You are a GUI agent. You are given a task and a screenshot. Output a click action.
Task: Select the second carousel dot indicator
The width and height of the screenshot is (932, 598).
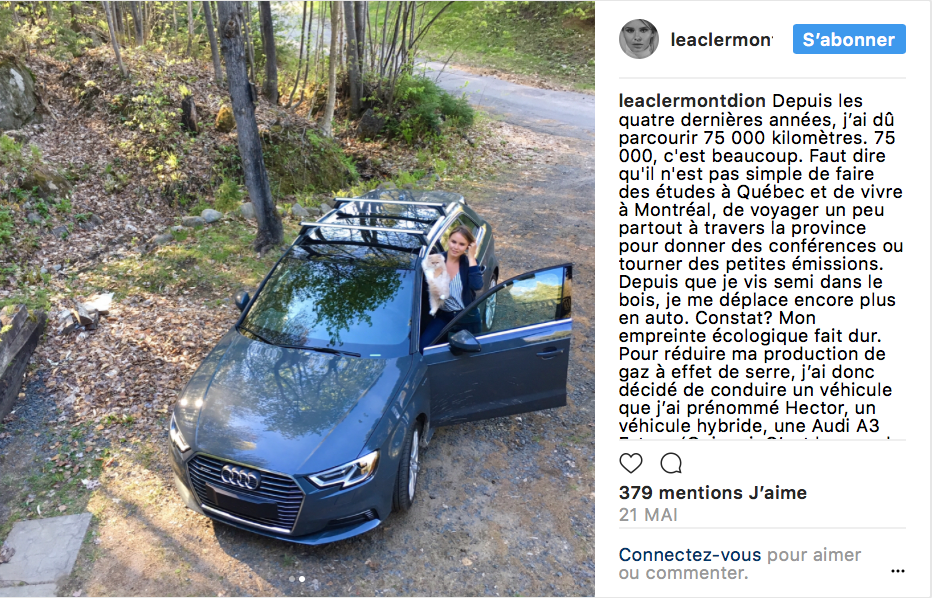click(x=302, y=578)
